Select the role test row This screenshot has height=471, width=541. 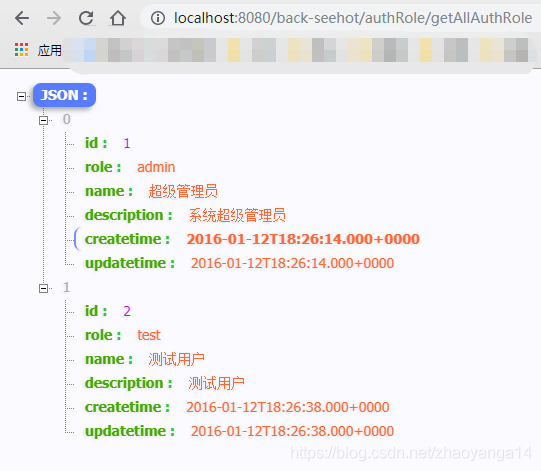click(x=123, y=335)
